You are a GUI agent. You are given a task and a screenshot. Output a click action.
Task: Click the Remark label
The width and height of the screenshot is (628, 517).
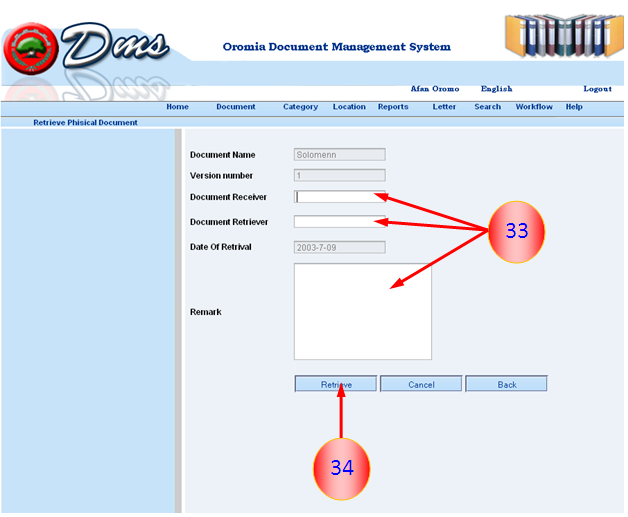pos(205,312)
